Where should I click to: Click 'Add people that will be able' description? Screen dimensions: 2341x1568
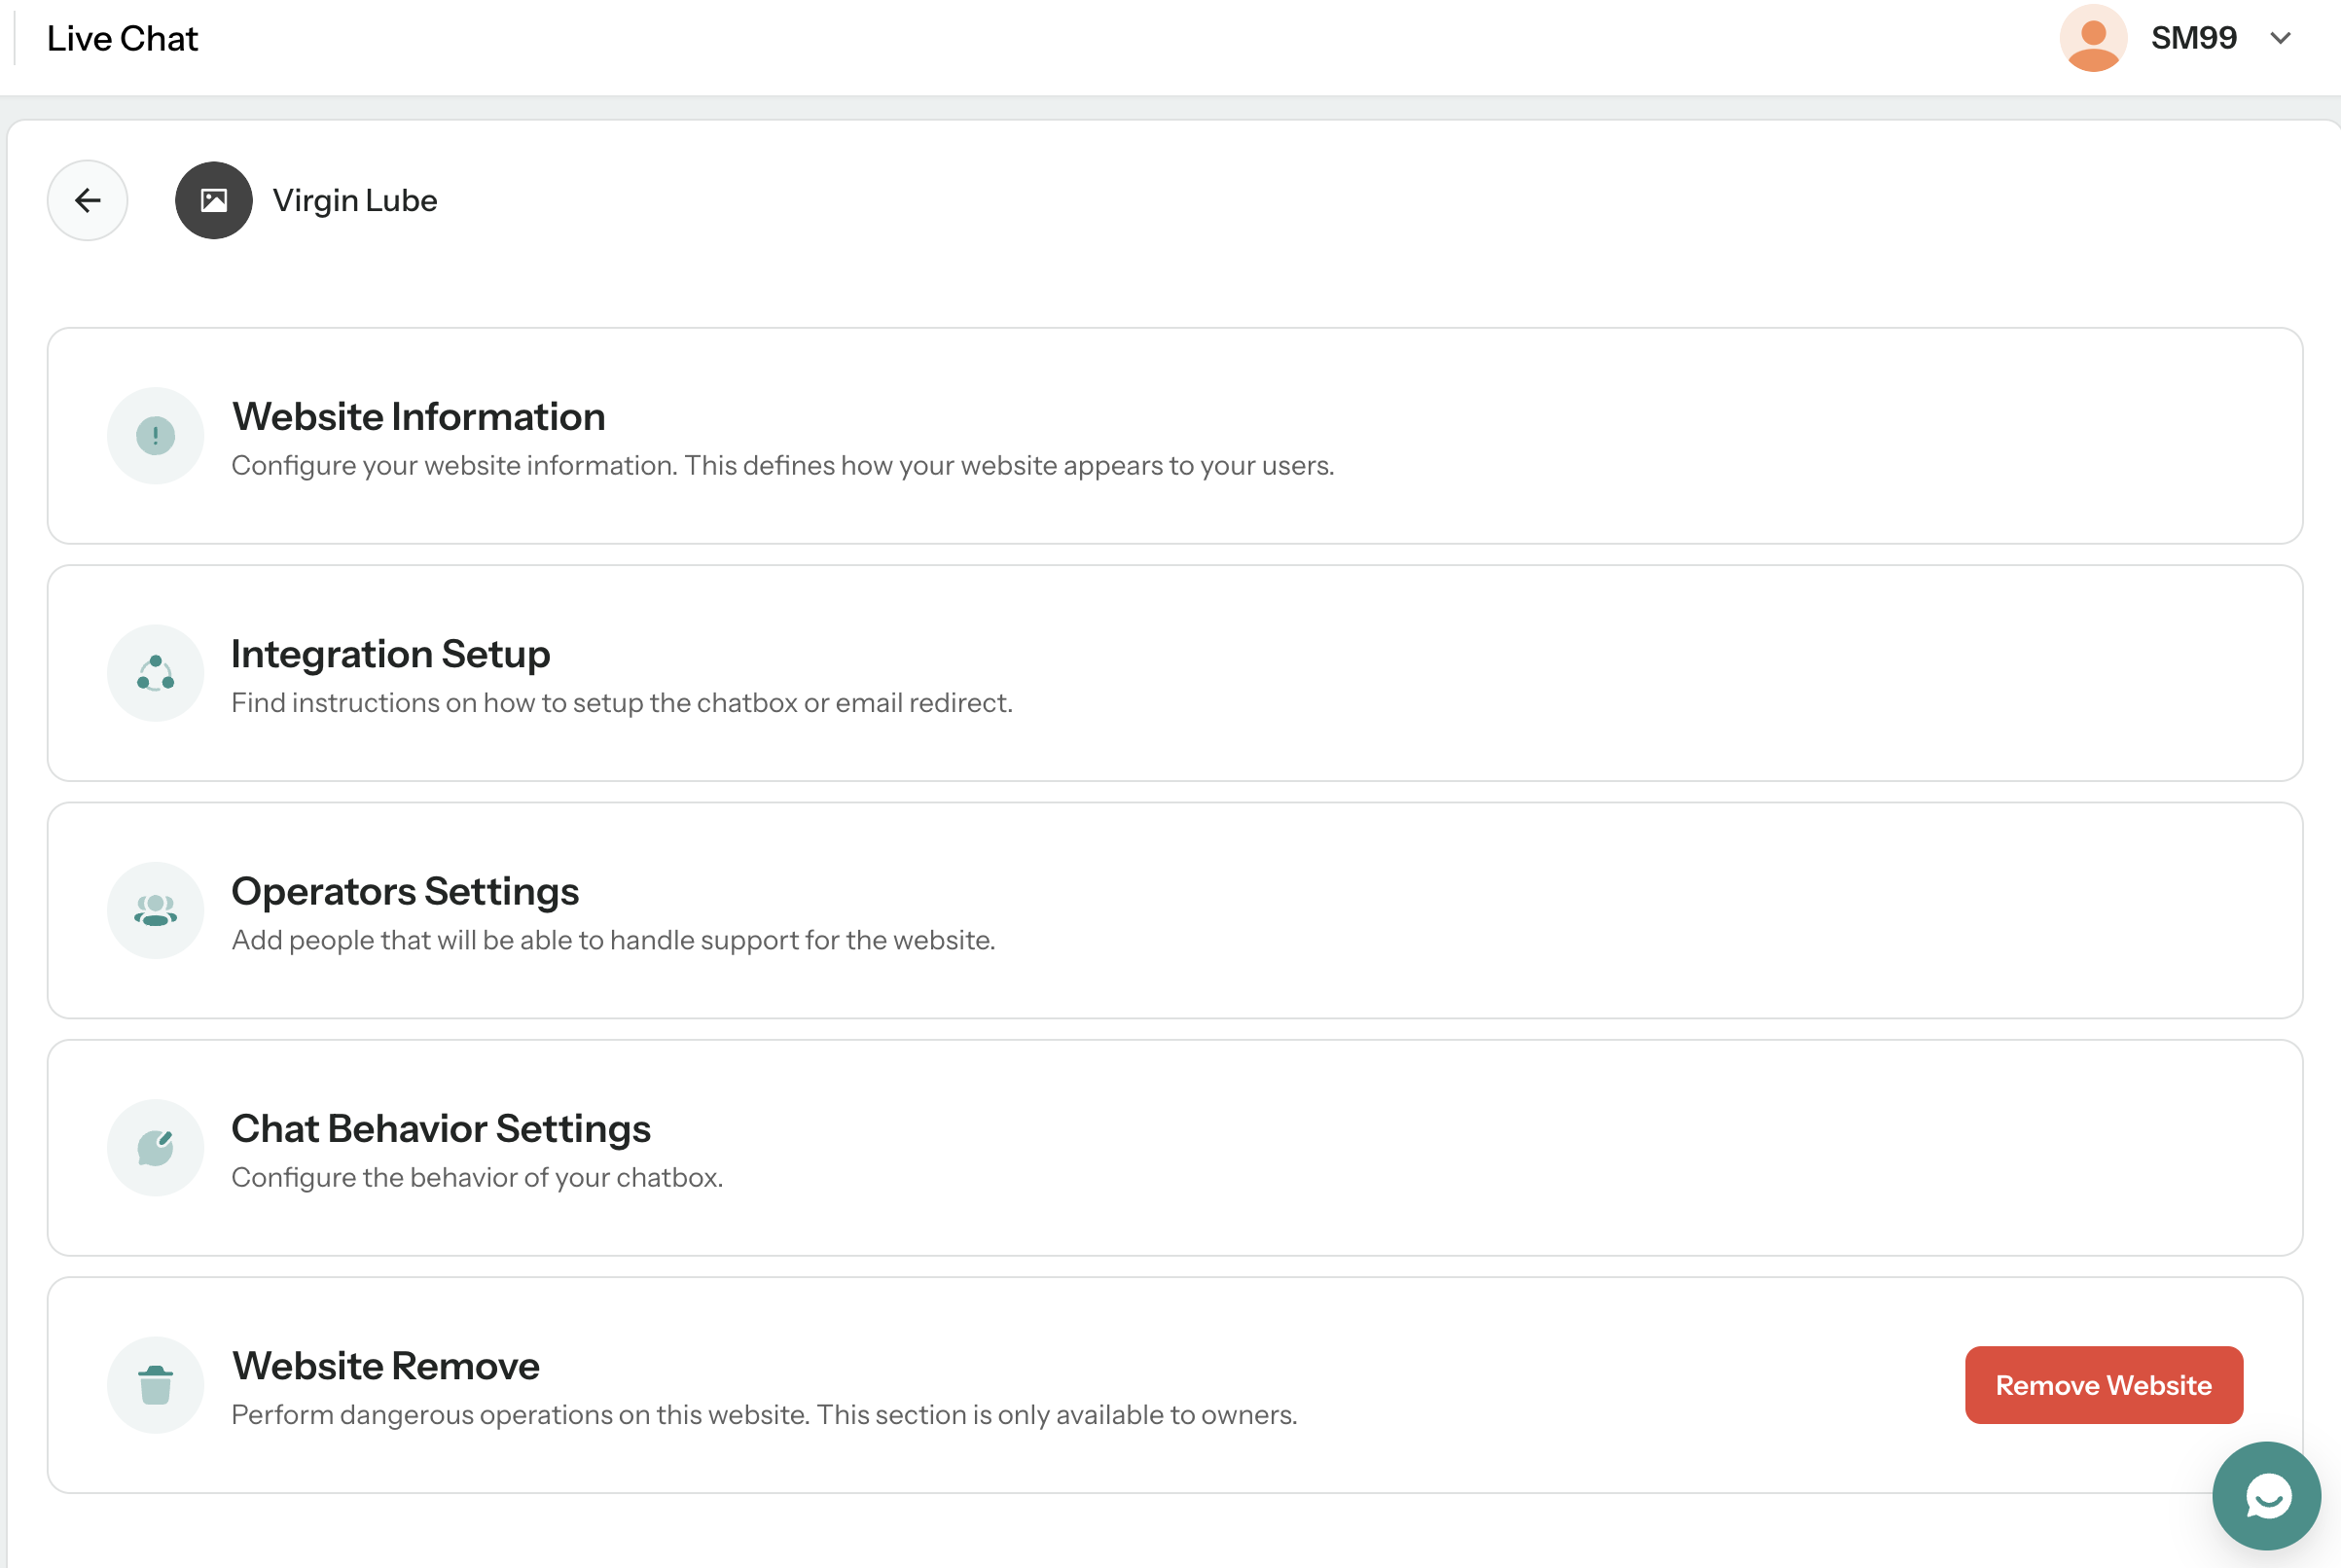click(613, 940)
